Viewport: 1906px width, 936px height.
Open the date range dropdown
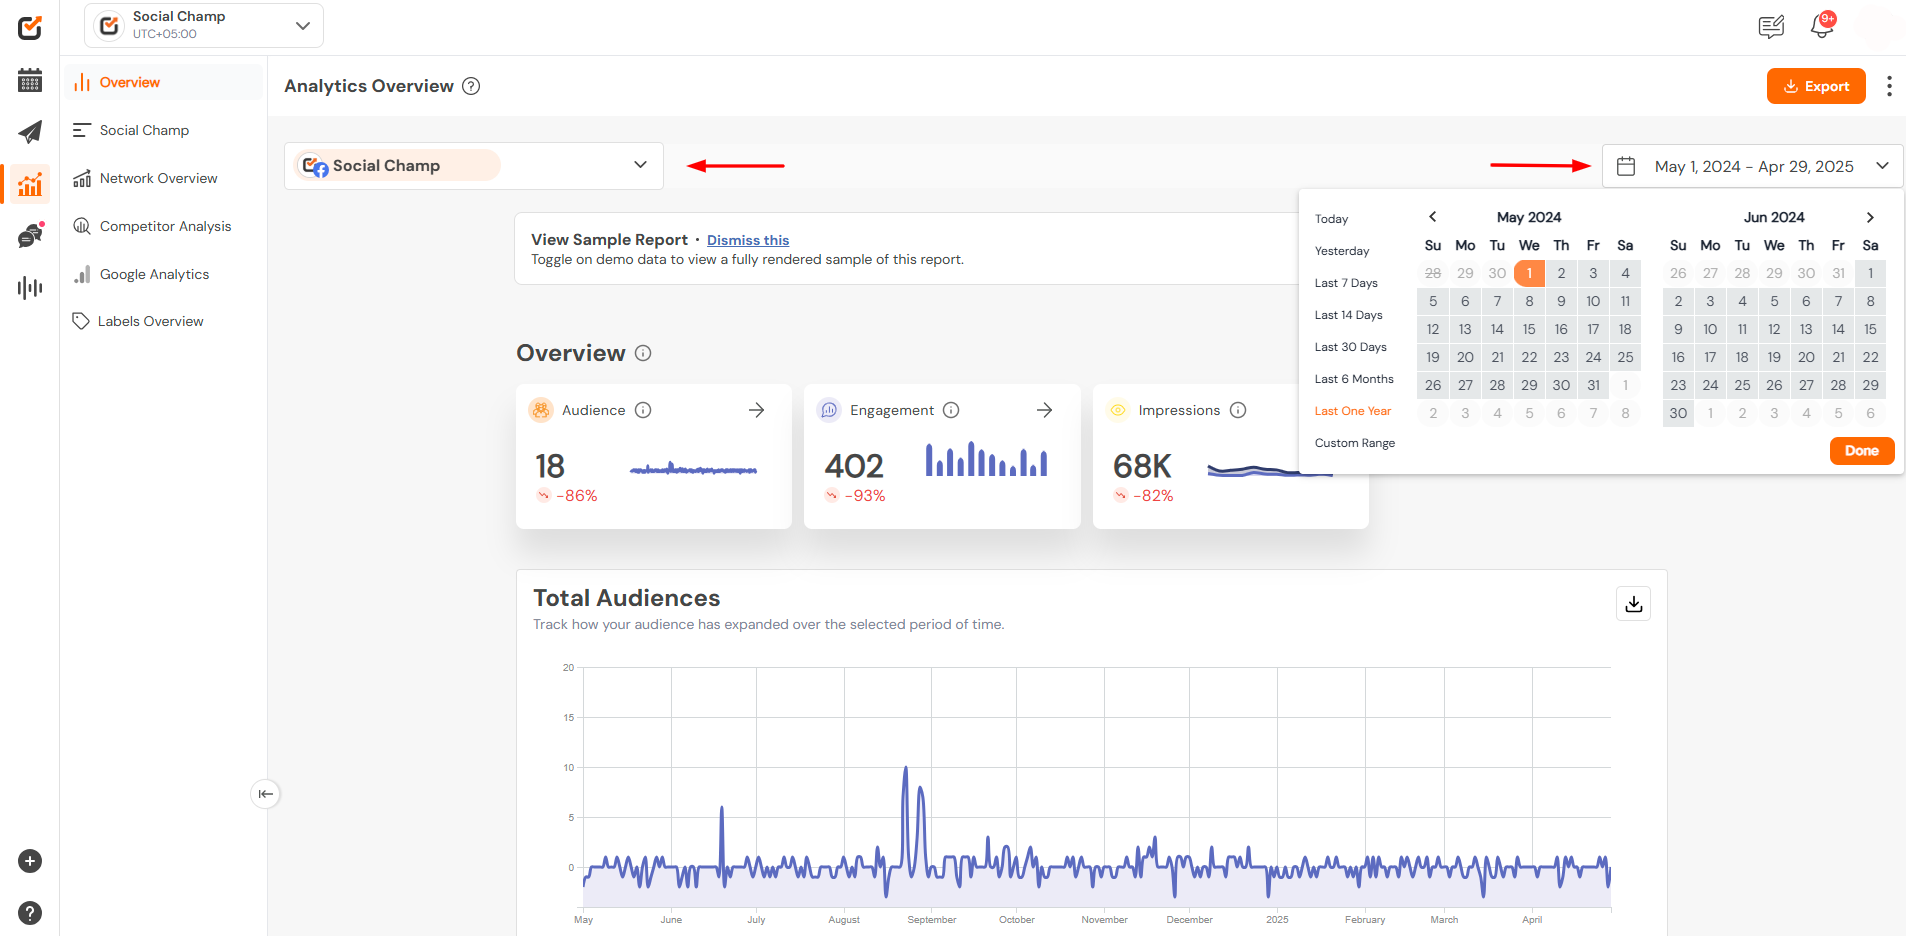1753,166
